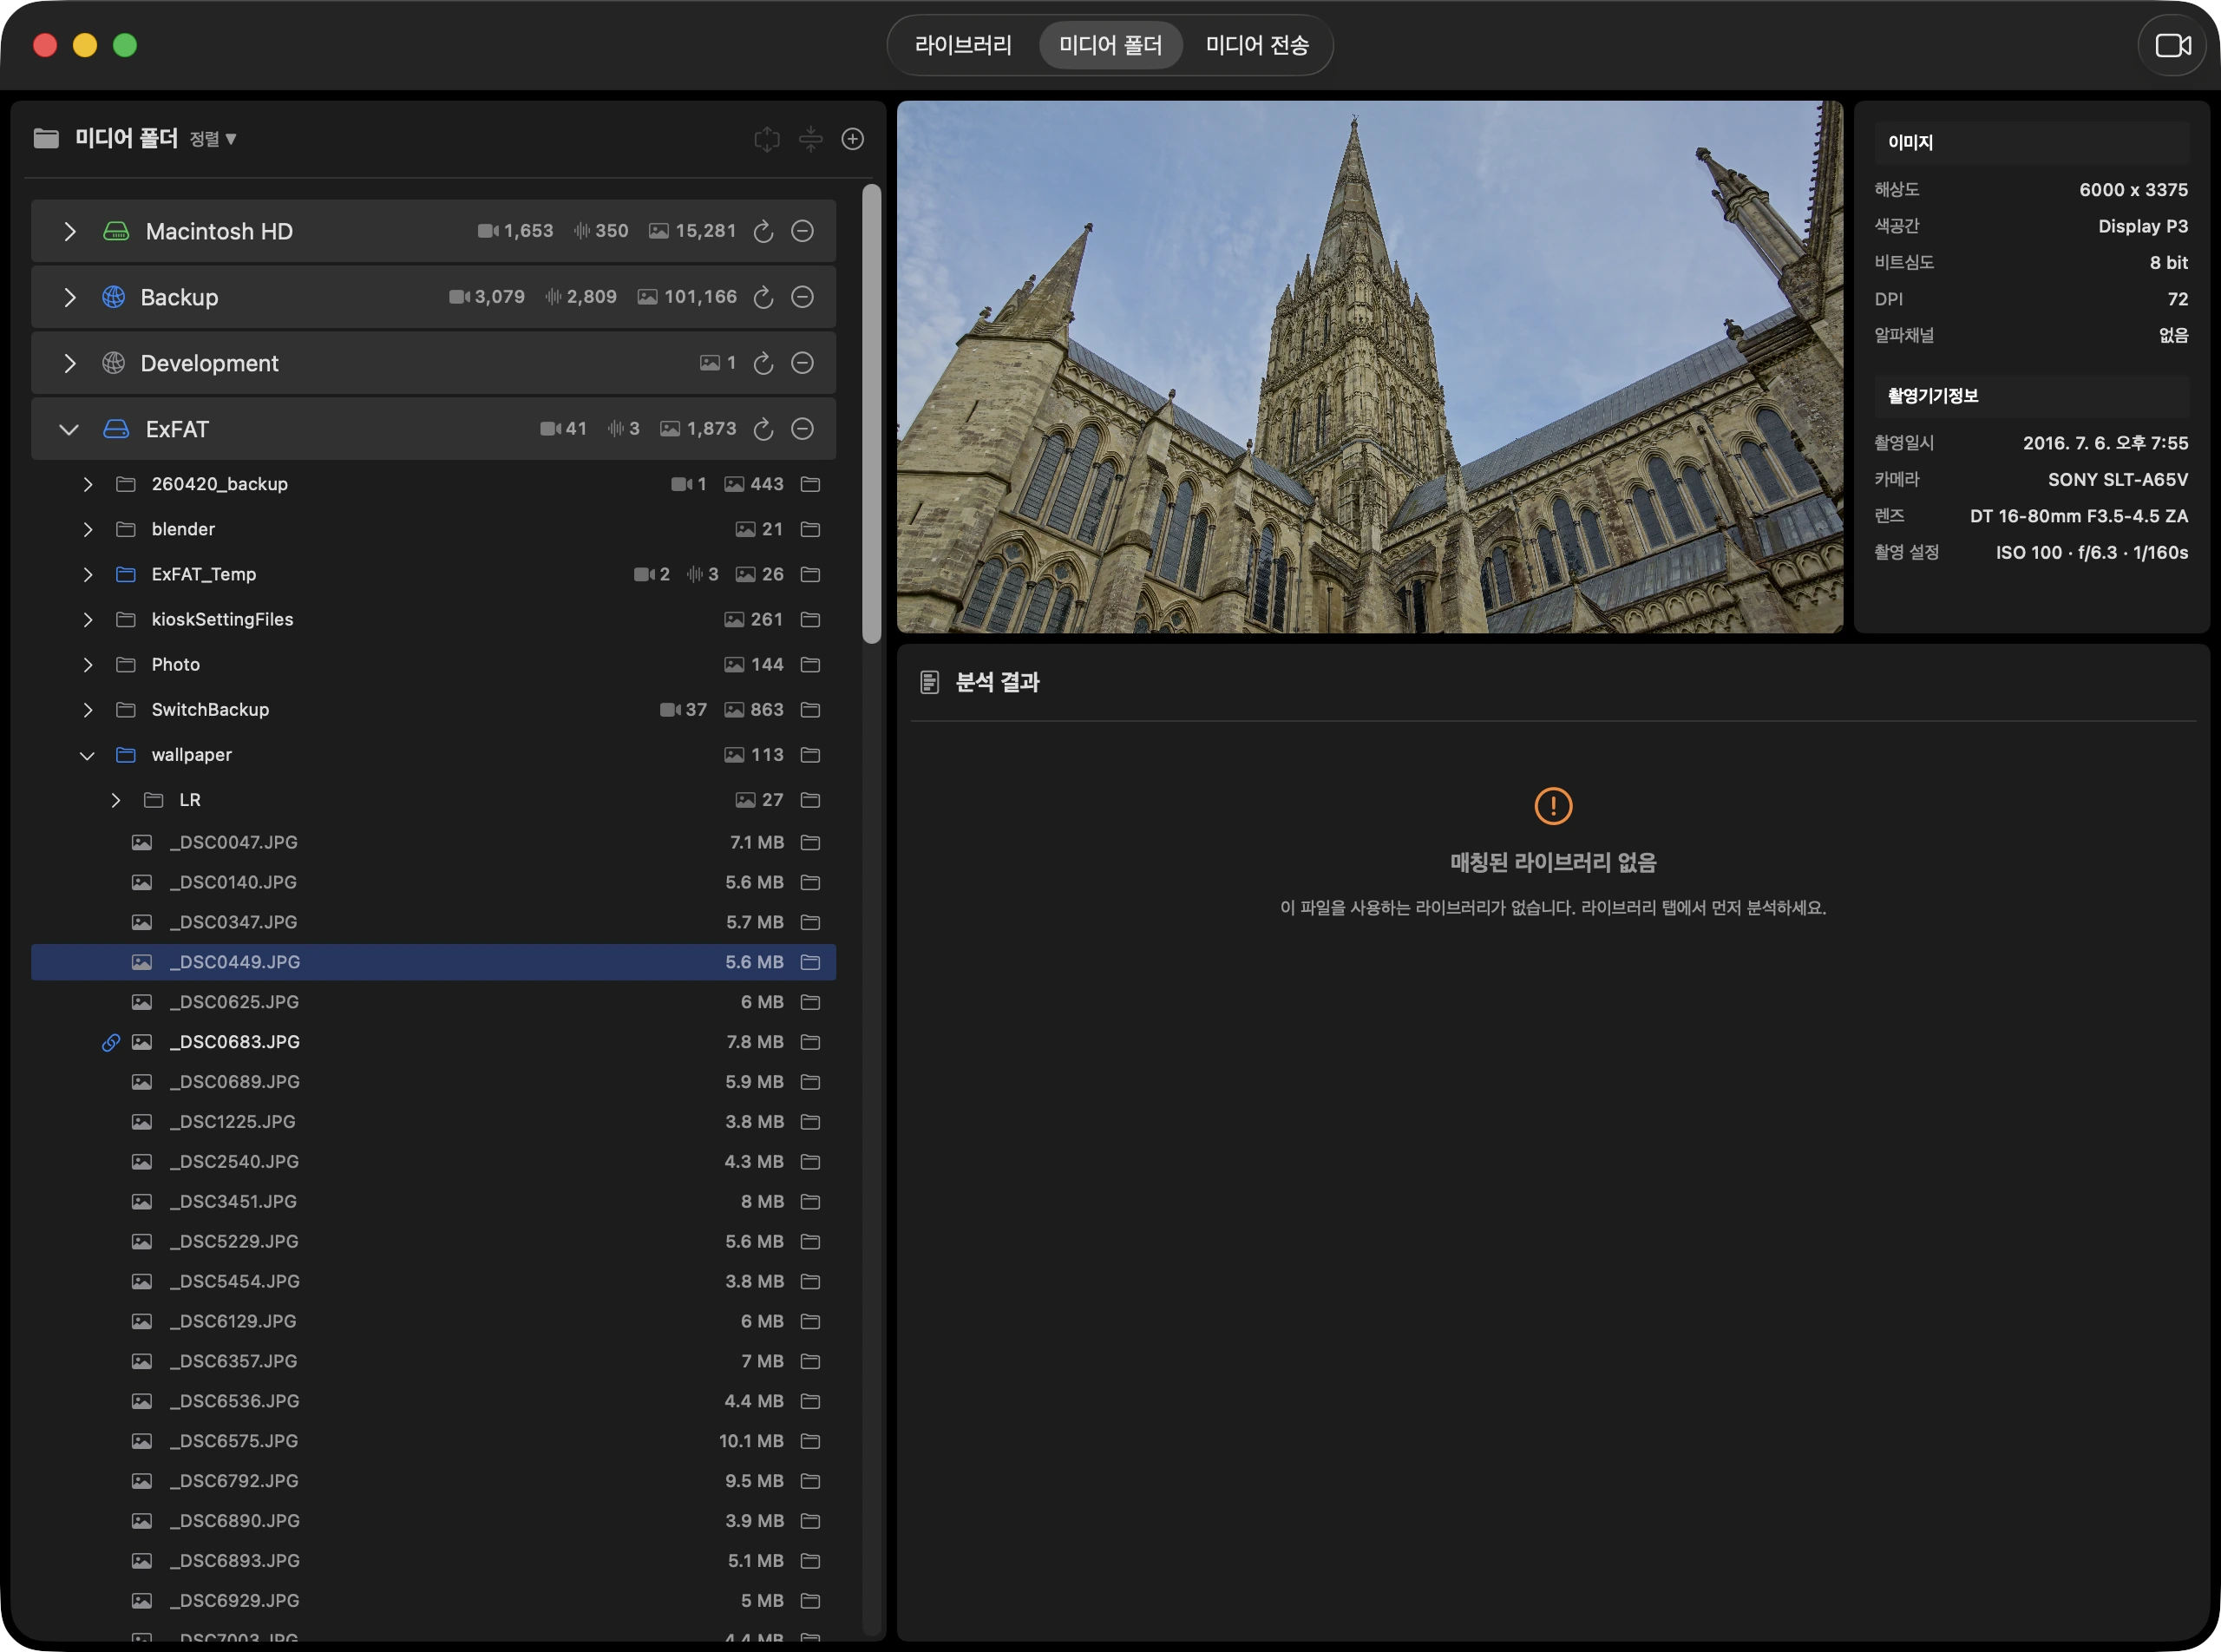Image resolution: width=2221 pixels, height=1652 pixels.
Task: Reveal _DSC0449.JPG in Finder
Action: pyautogui.click(x=810, y=962)
